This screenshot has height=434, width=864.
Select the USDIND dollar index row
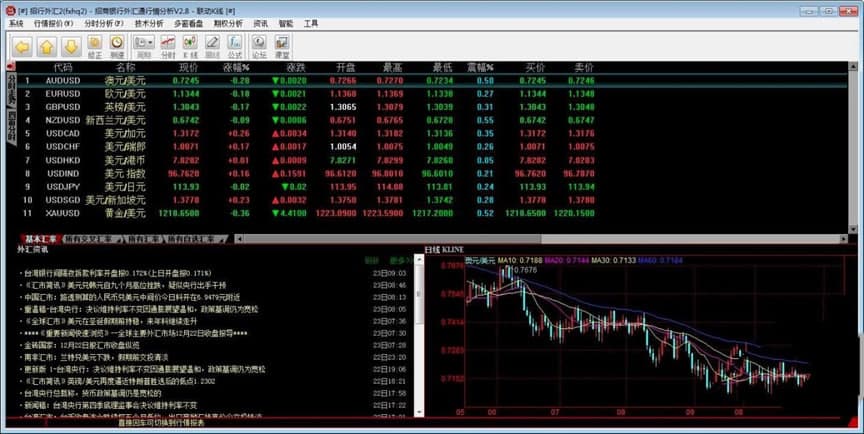431,173
